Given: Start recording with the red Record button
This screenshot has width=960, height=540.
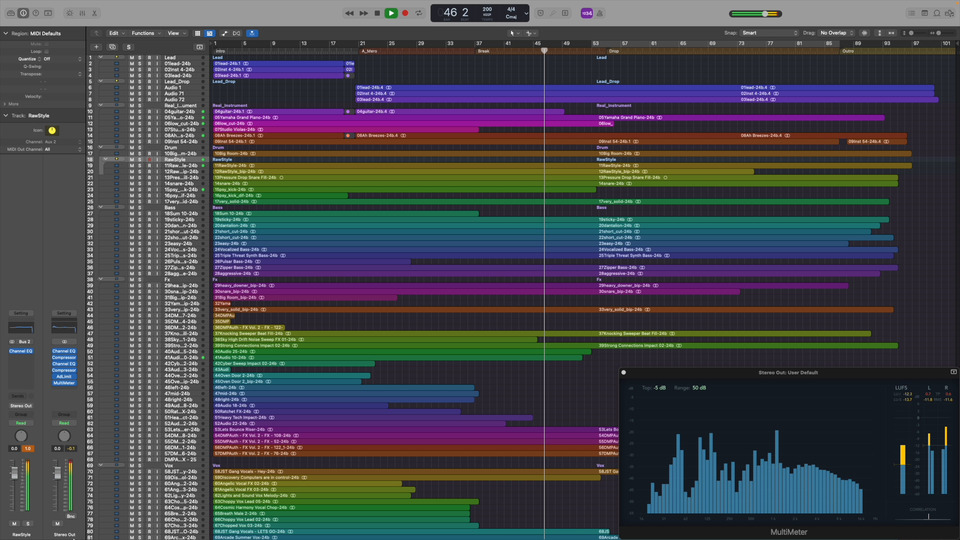Looking at the screenshot, I should pos(405,13).
